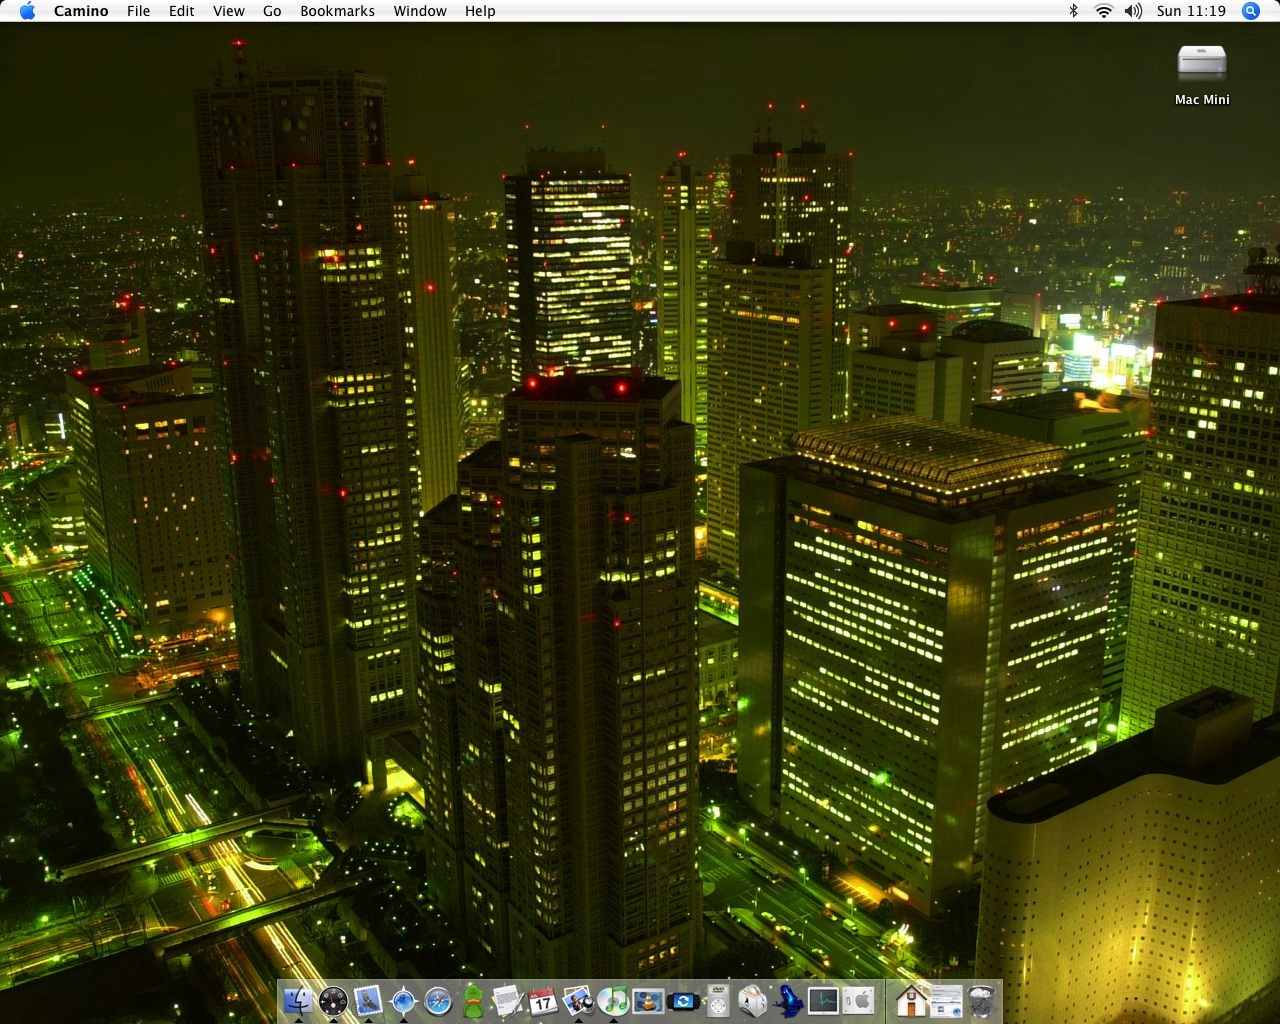Open the Bluetooth status menu
Image resolution: width=1280 pixels, height=1024 pixels.
1074,11
